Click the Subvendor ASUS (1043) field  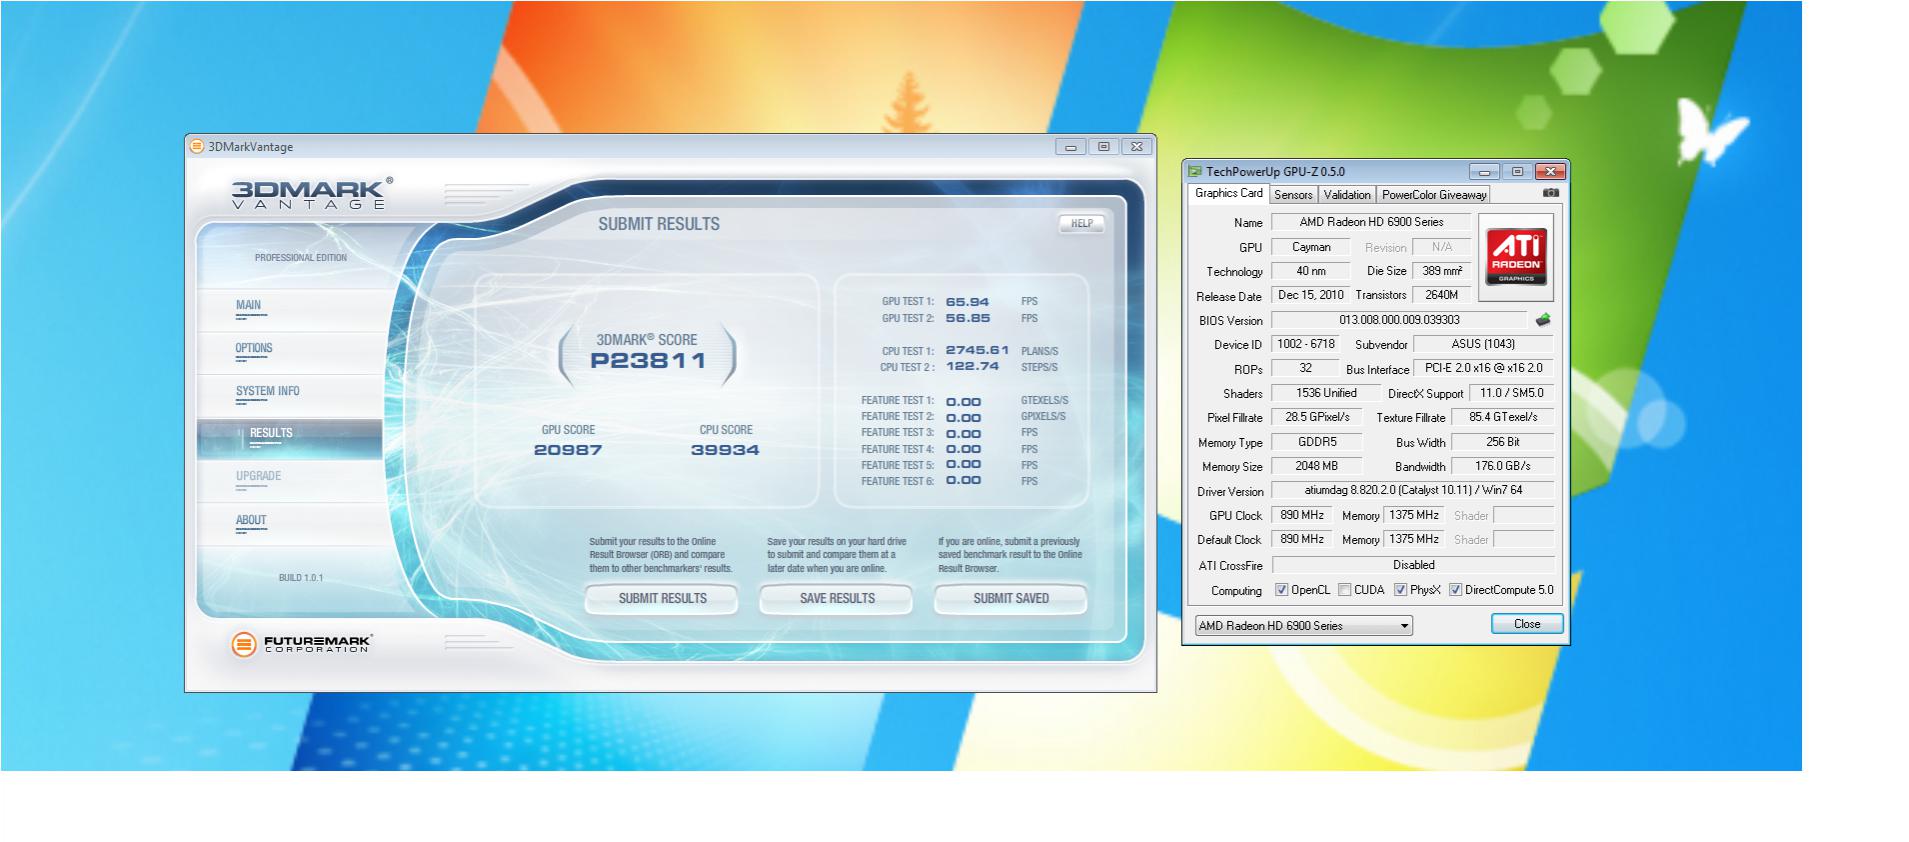[x=1483, y=344]
